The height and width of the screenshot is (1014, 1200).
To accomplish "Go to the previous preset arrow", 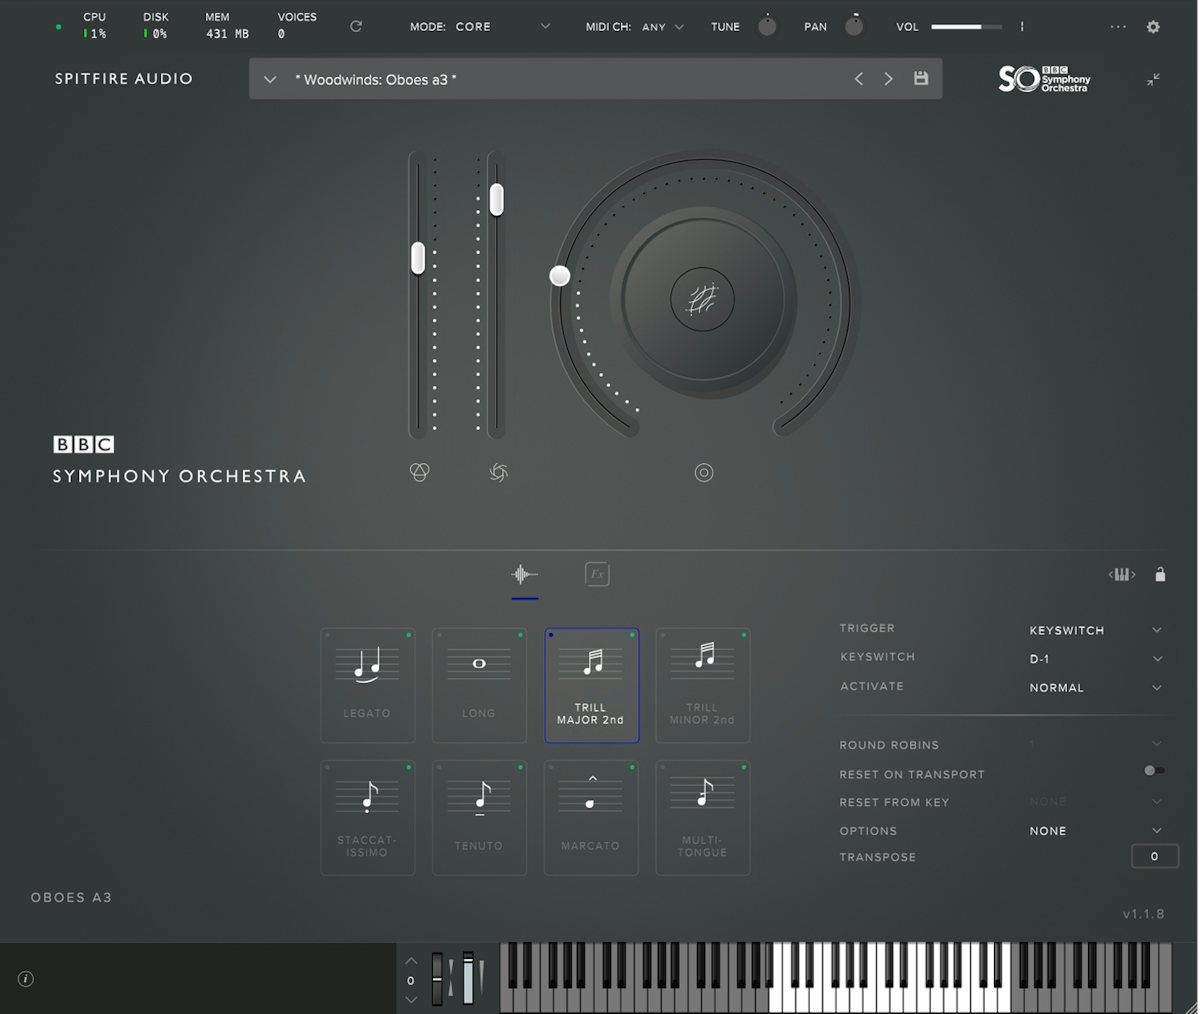I will coord(858,78).
